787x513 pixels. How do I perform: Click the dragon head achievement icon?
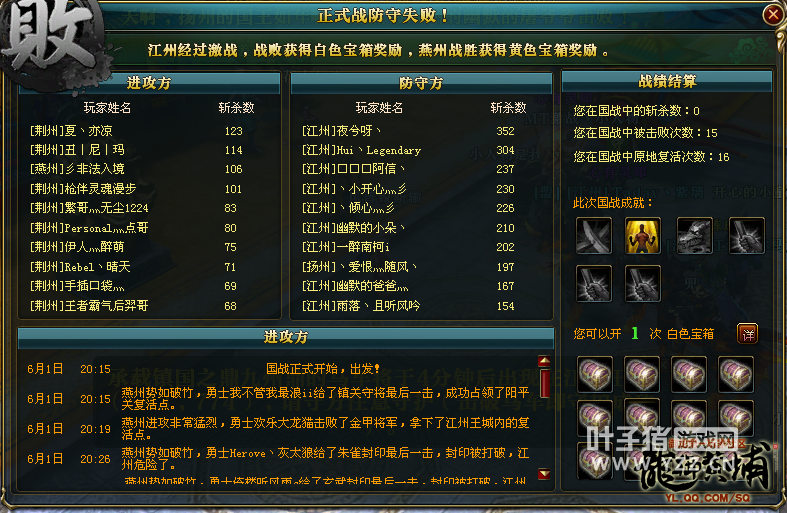point(695,235)
